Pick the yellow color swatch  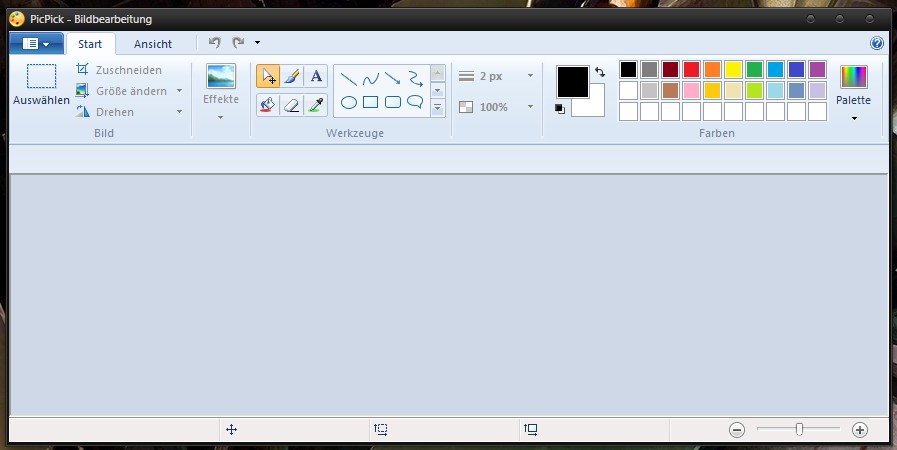pos(733,69)
